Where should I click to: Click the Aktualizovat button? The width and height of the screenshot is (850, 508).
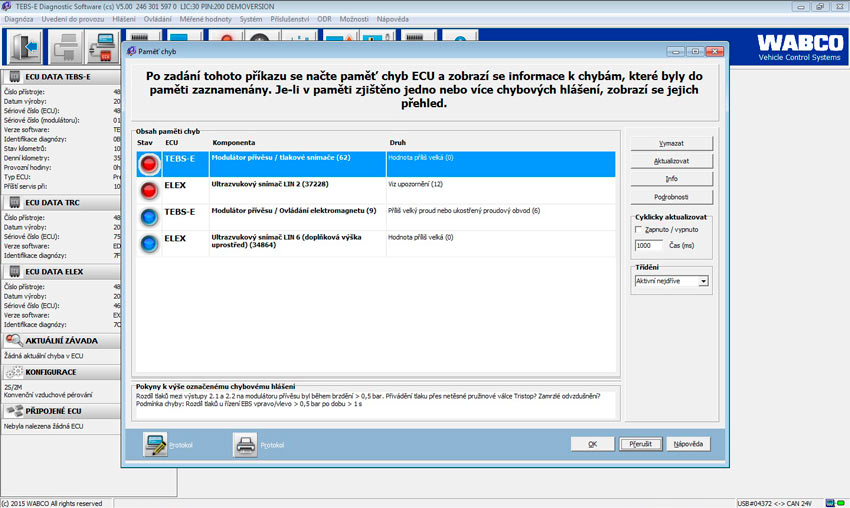click(671, 161)
